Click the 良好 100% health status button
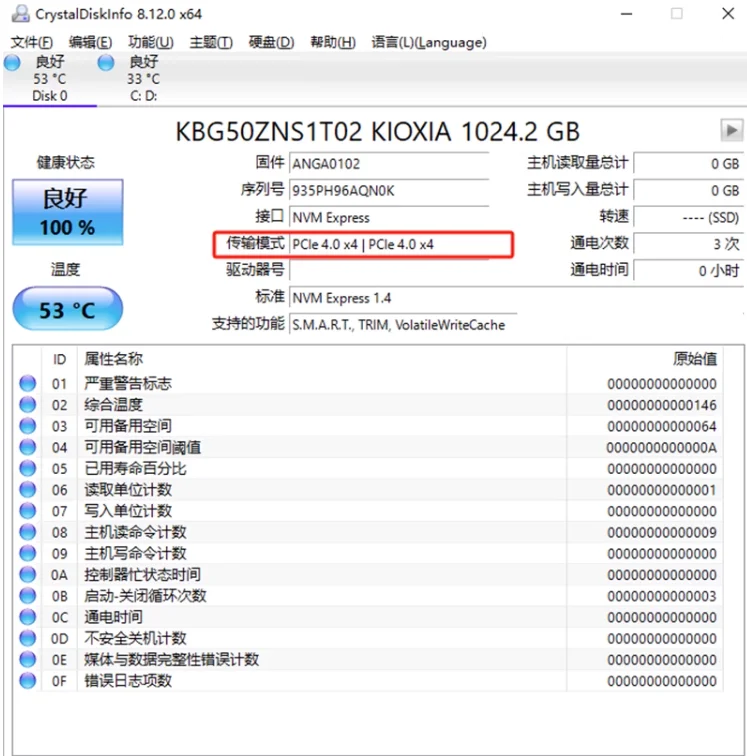747x756 pixels. tap(67, 212)
